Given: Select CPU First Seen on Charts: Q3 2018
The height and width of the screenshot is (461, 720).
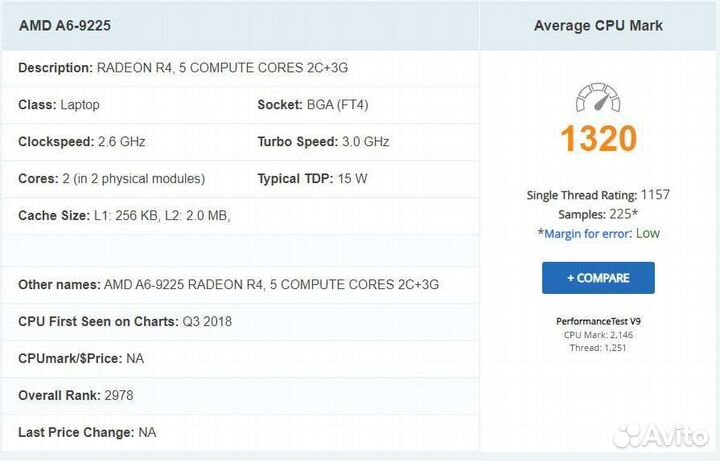Looking at the screenshot, I should (125, 321).
